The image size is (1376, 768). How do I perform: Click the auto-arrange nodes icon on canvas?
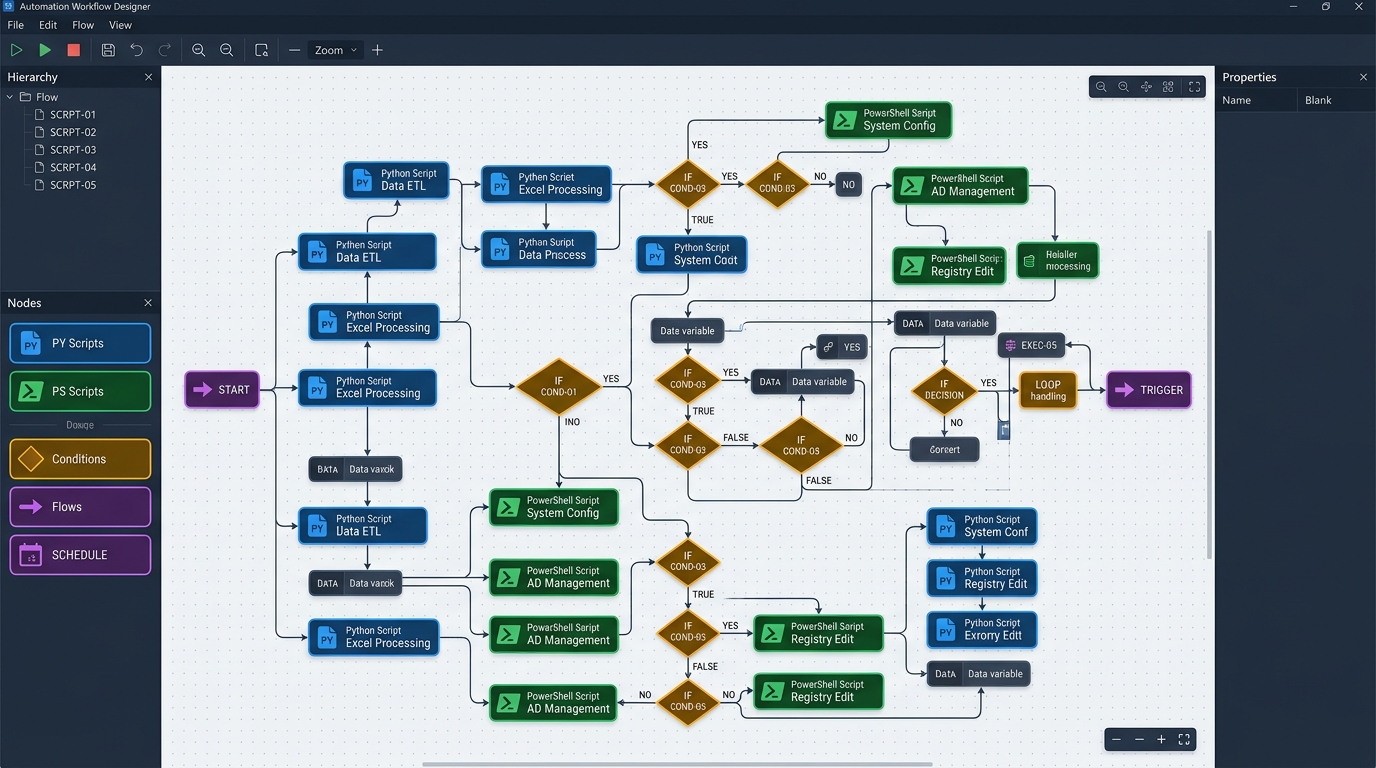tap(1168, 87)
